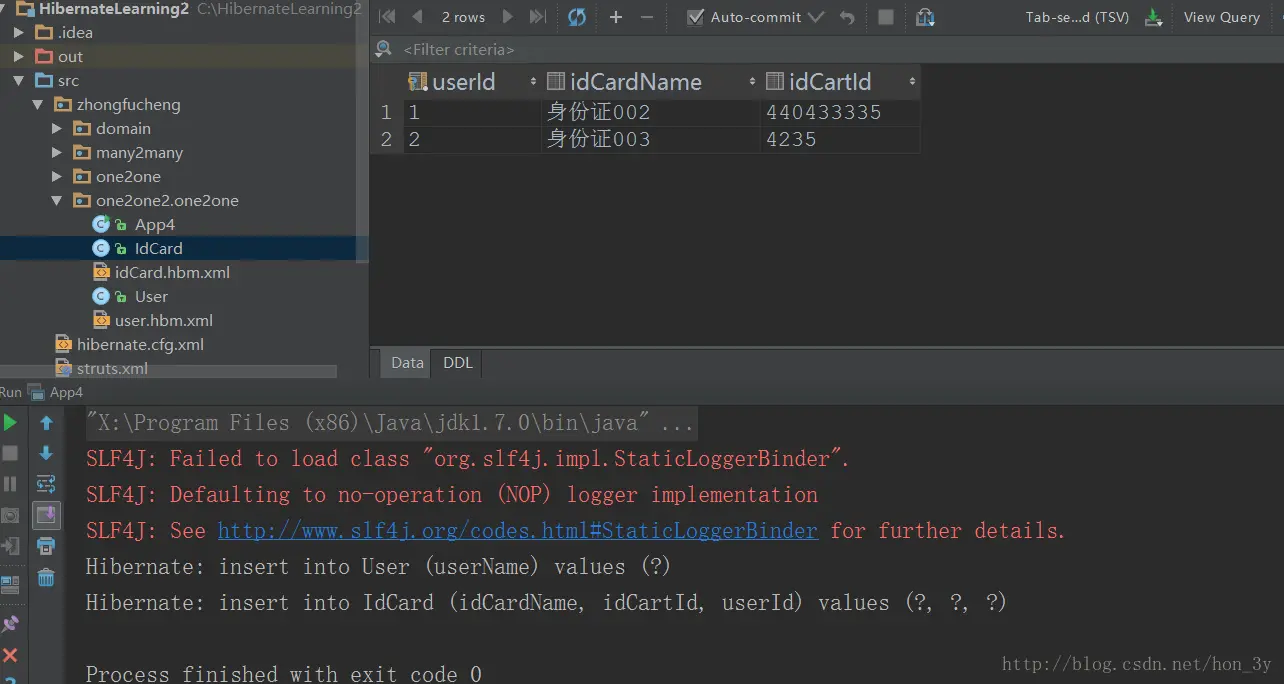The height and width of the screenshot is (684, 1284).
Task: Sort by the userId column header
Action: [x=471, y=82]
